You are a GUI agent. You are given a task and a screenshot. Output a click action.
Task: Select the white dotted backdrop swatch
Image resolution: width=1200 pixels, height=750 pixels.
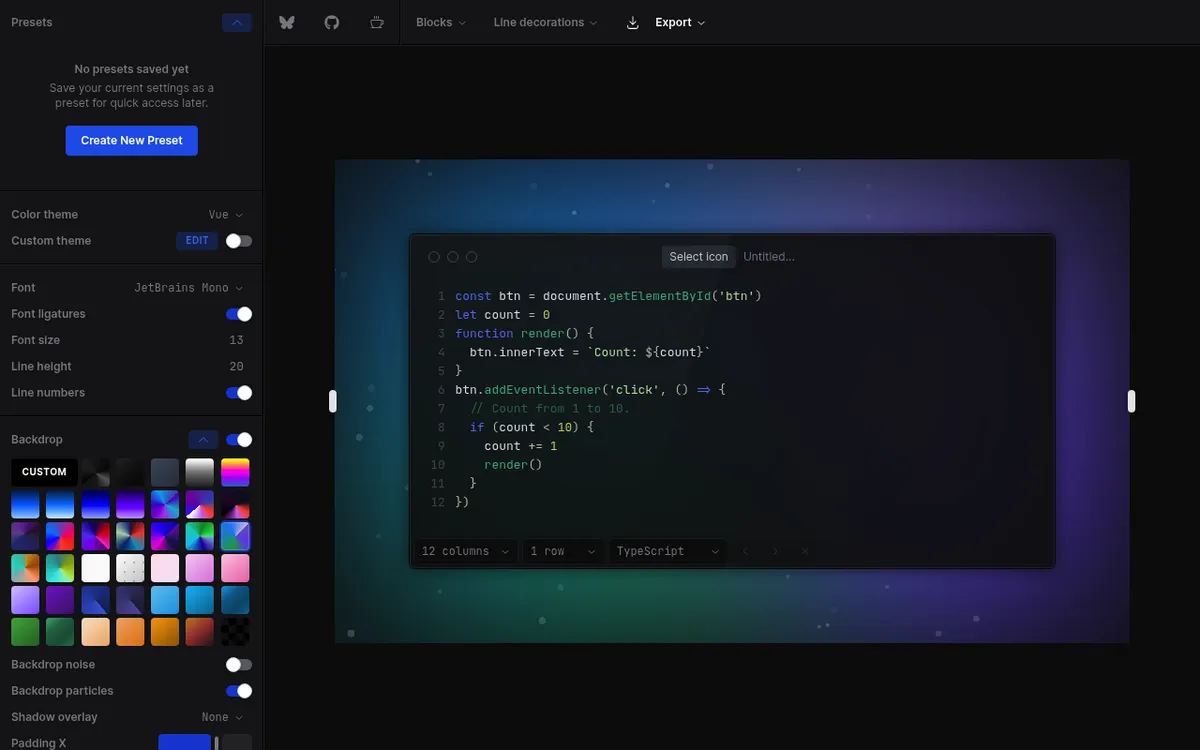pos(130,568)
